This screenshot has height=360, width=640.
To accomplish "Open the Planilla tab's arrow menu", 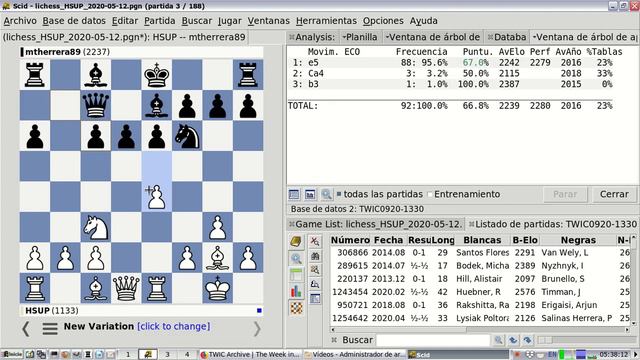I will pyautogui.click(x=344, y=37).
